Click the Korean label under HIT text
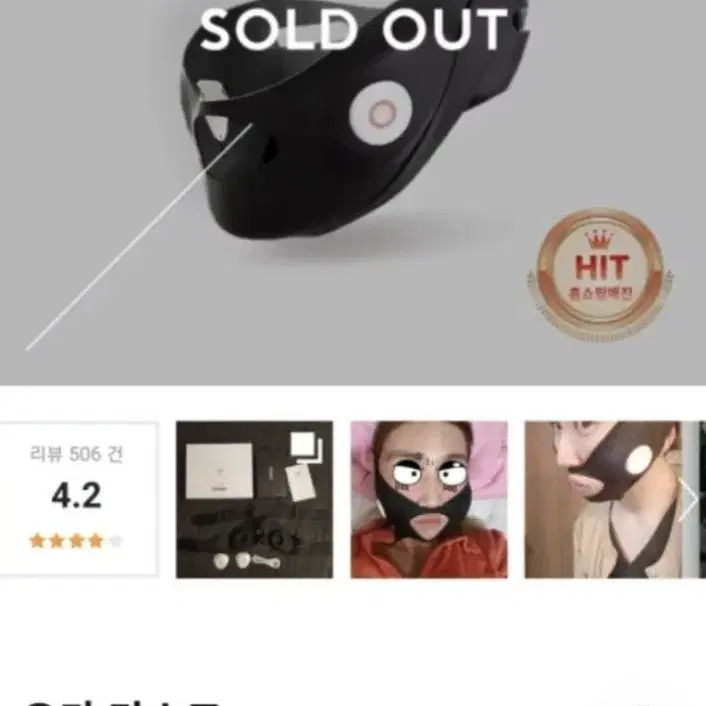Screen dimensions: 706x706 click(x=600, y=294)
